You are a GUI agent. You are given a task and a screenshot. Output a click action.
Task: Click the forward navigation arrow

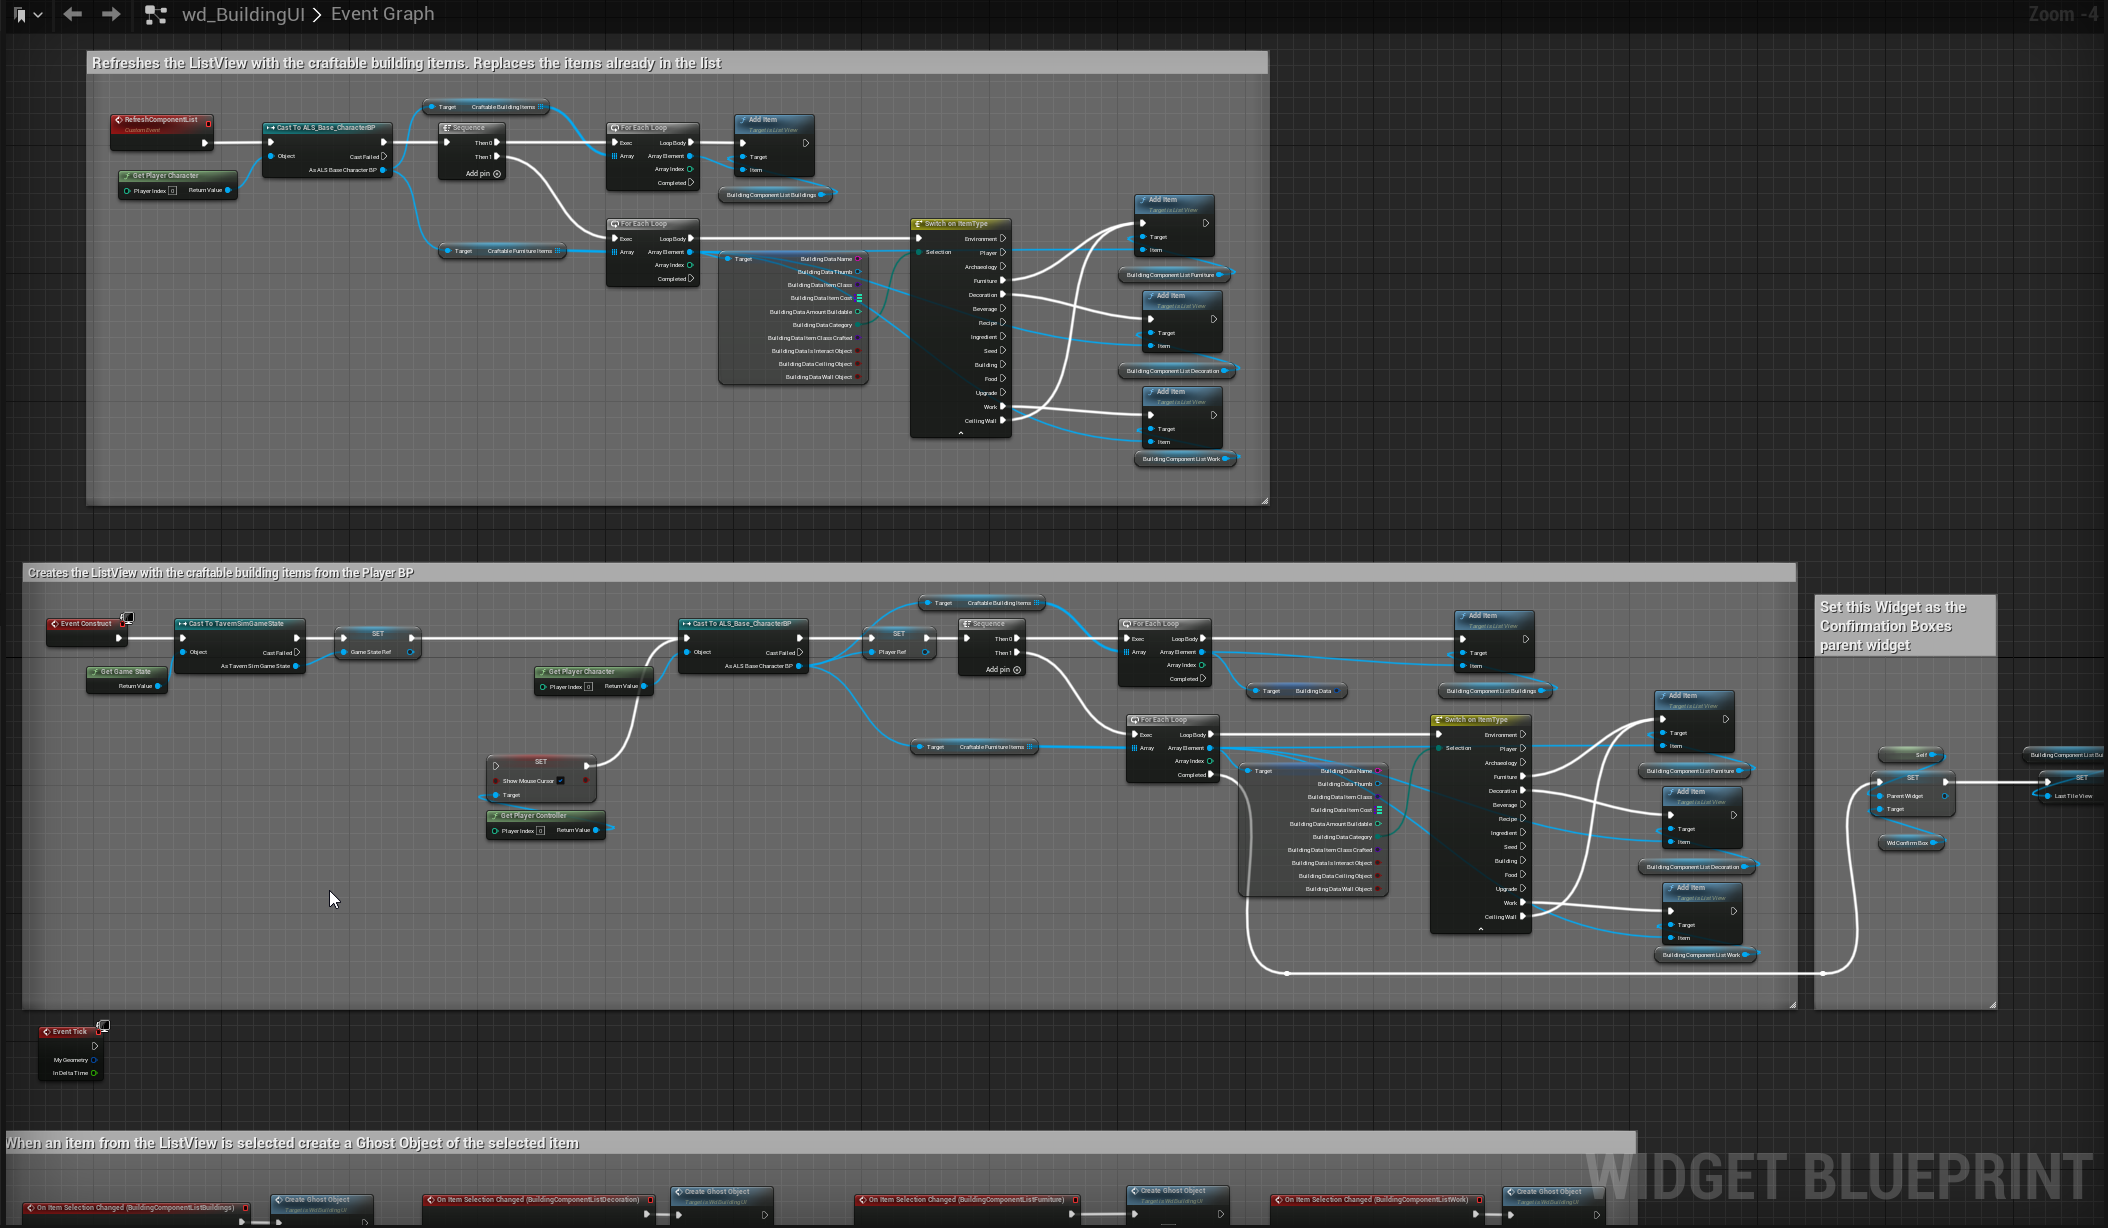111,14
